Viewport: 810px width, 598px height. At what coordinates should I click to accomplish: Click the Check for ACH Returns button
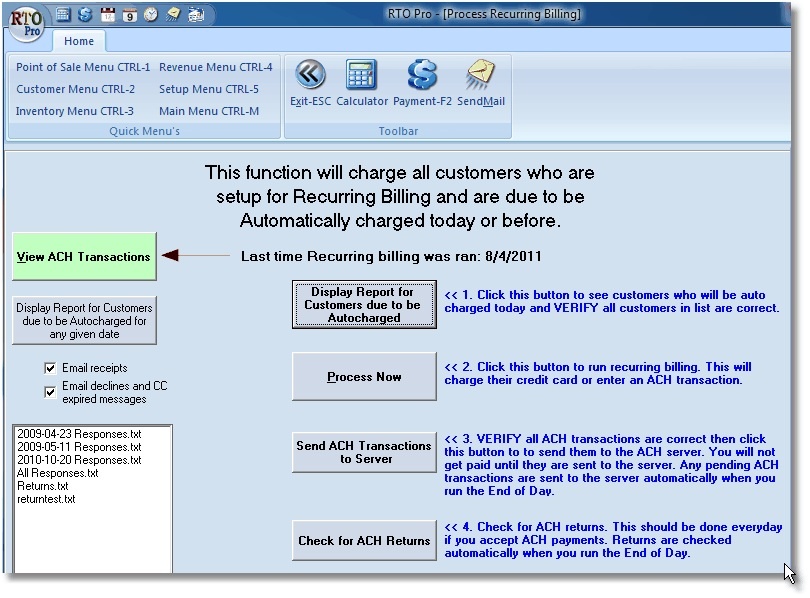click(364, 541)
